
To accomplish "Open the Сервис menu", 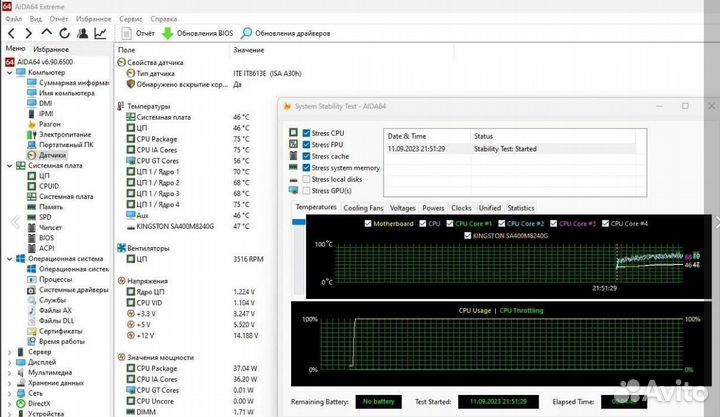I will click(x=131, y=19).
